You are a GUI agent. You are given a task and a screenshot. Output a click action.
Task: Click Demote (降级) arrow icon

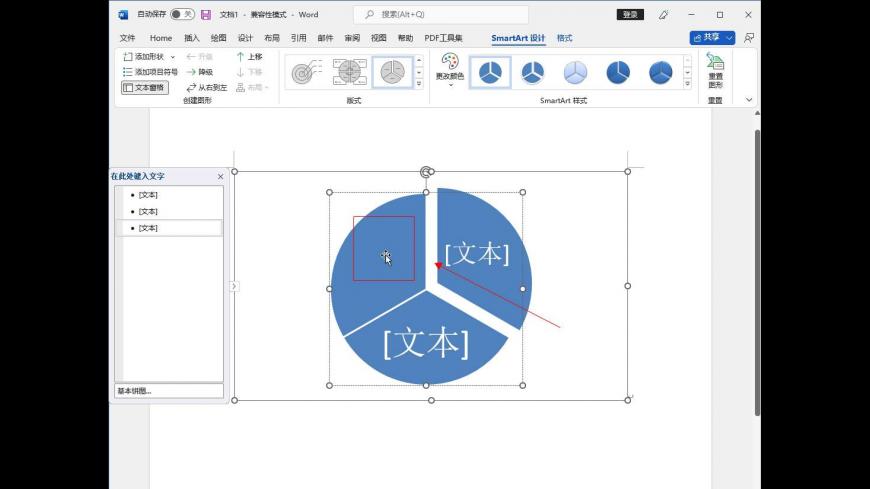pyautogui.click(x=191, y=72)
